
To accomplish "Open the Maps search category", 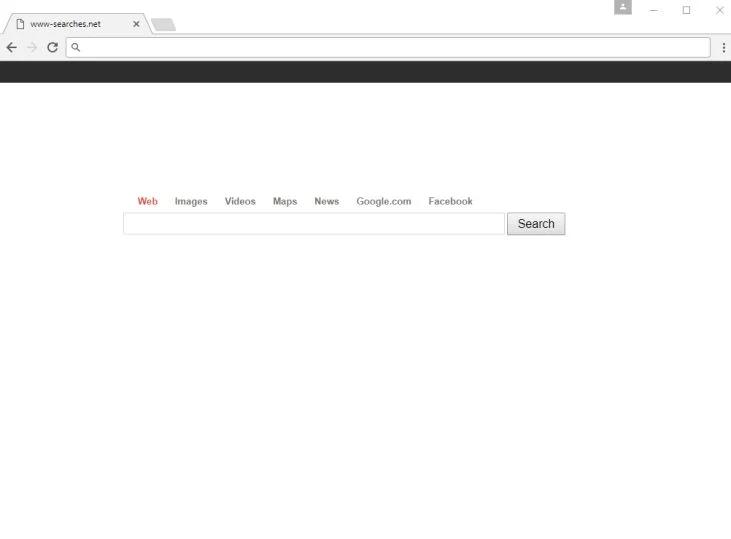I will coord(285,201).
